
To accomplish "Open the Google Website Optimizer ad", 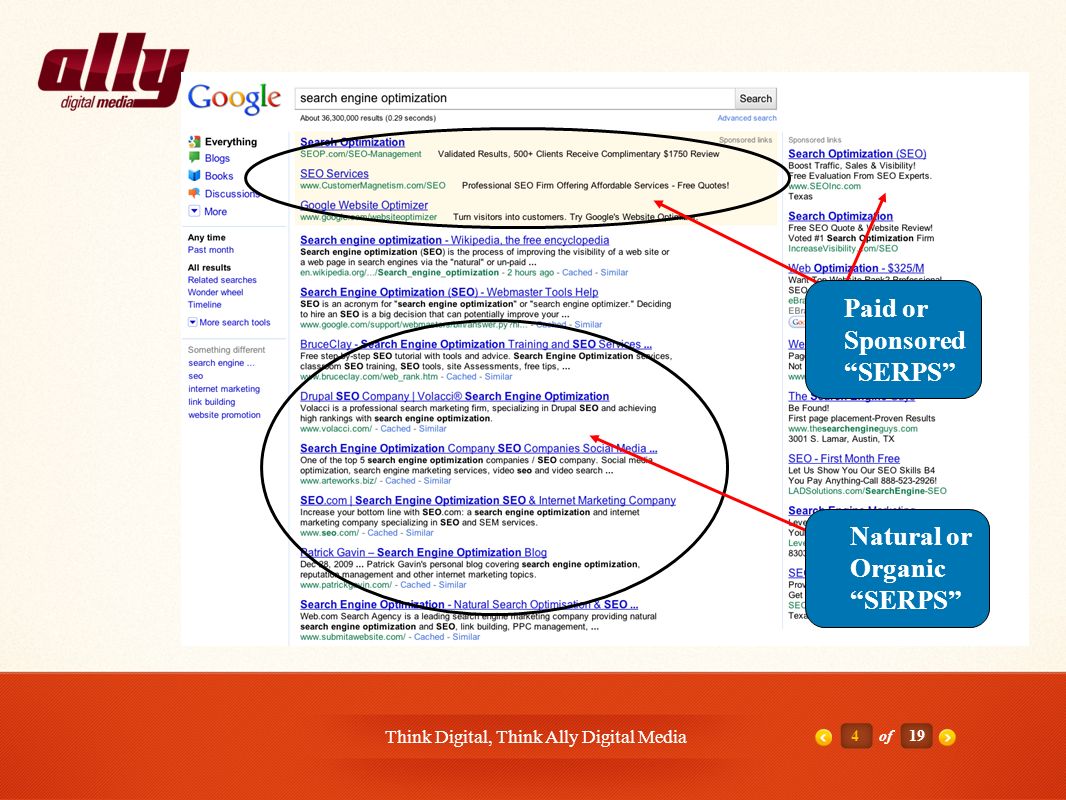I will coord(364,205).
